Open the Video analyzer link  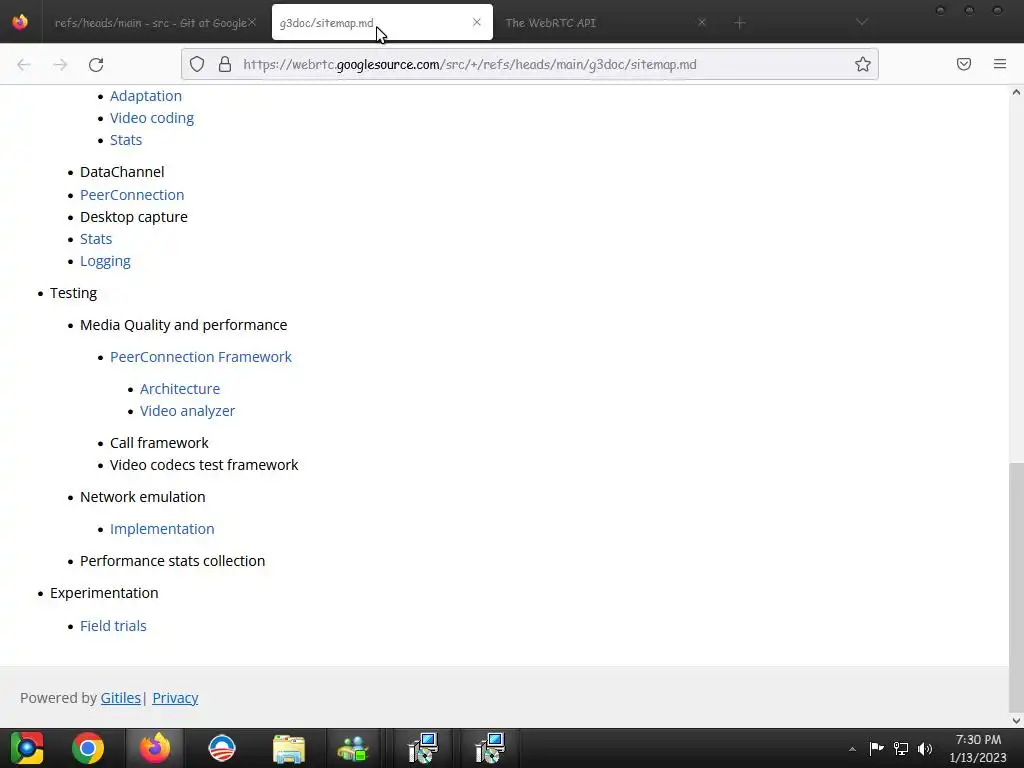click(x=187, y=411)
